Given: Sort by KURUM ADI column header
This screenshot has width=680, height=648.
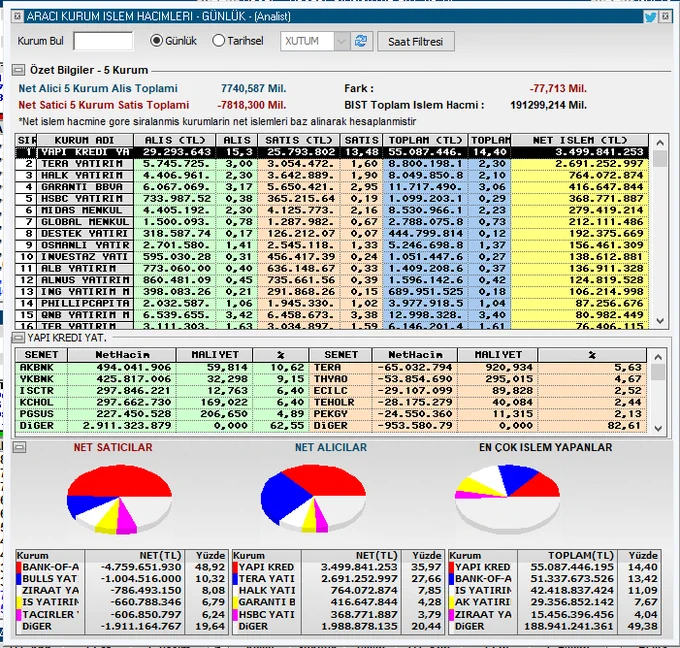Looking at the screenshot, I should [x=85, y=140].
